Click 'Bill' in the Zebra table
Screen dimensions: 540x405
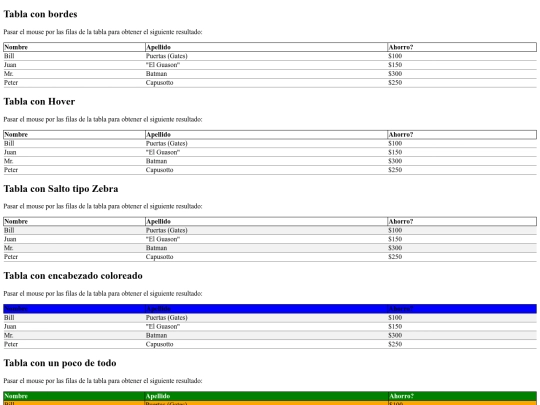tap(9, 230)
